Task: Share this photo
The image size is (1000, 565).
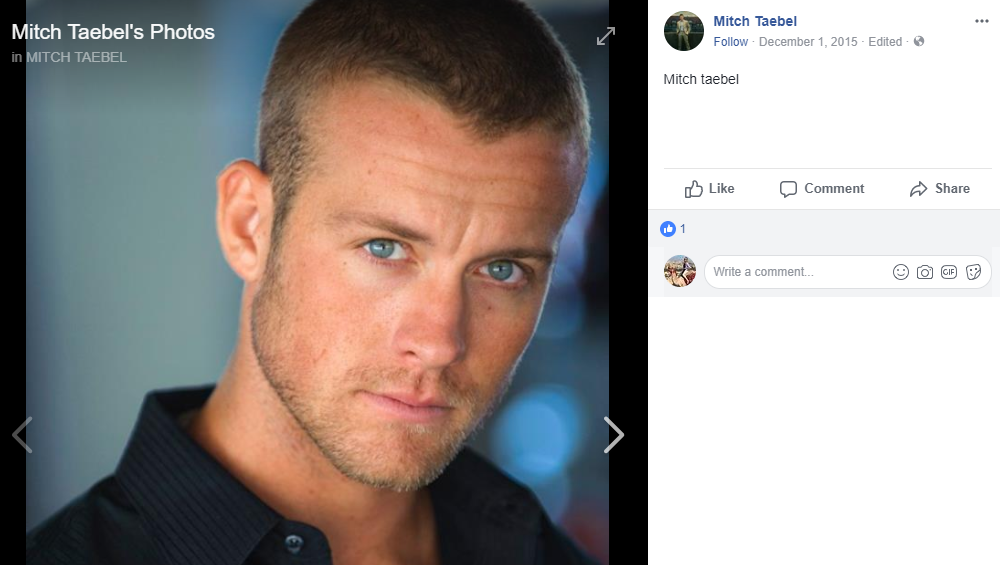Action: click(x=940, y=189)
